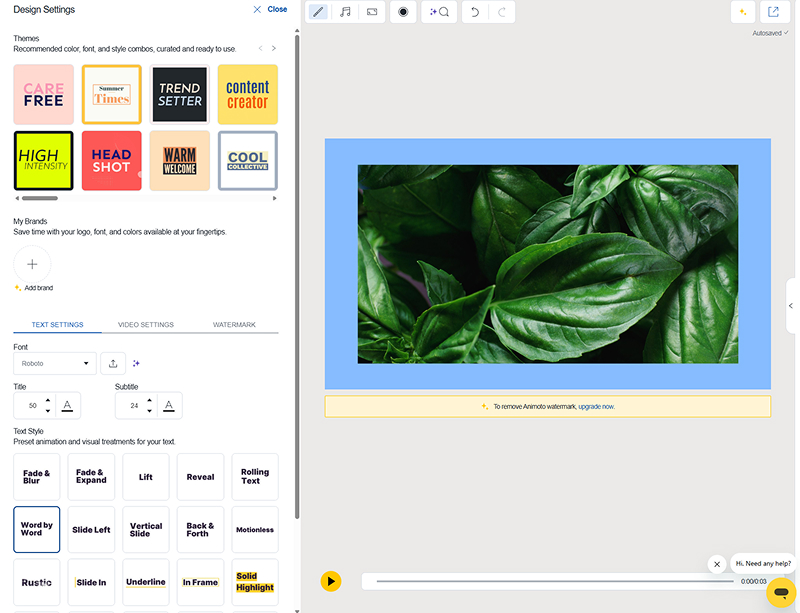Select the pencil design tool
Screen dimensions: 800x613
click(318, 12)
